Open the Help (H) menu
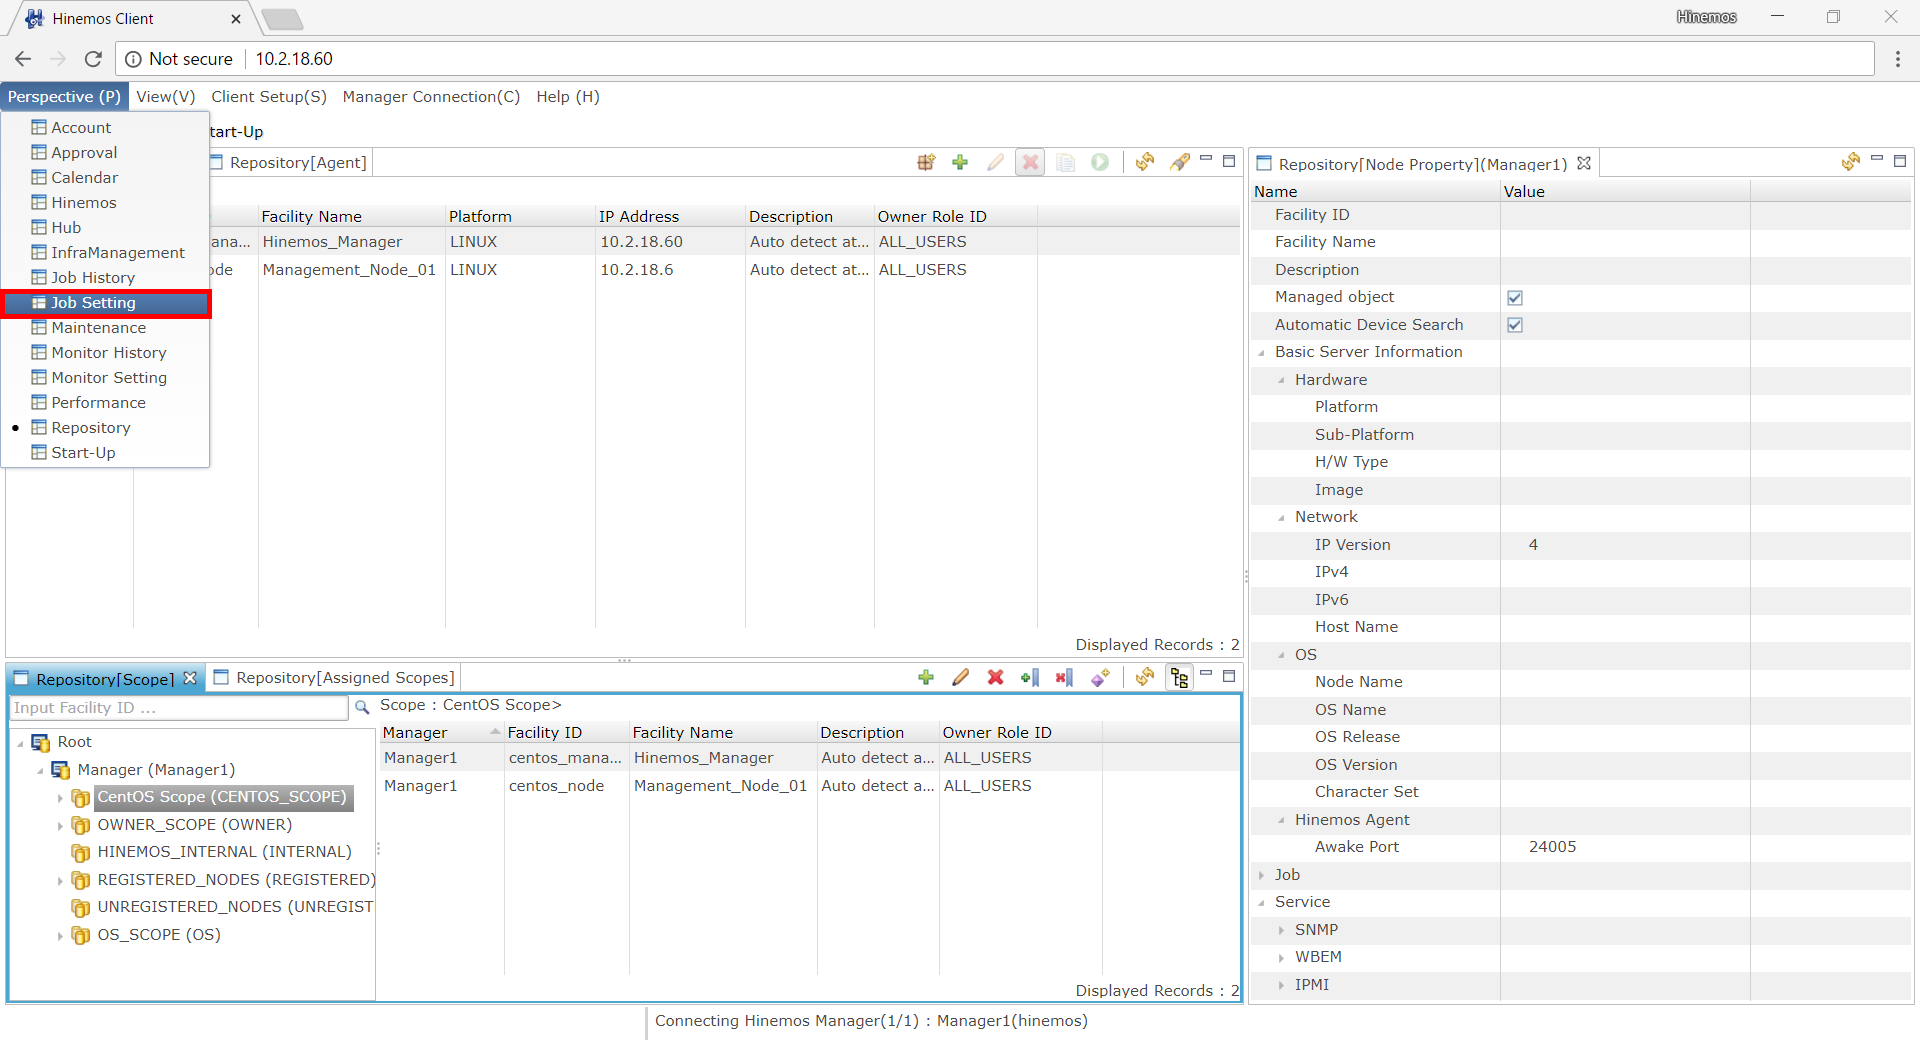 click(568, 97)
